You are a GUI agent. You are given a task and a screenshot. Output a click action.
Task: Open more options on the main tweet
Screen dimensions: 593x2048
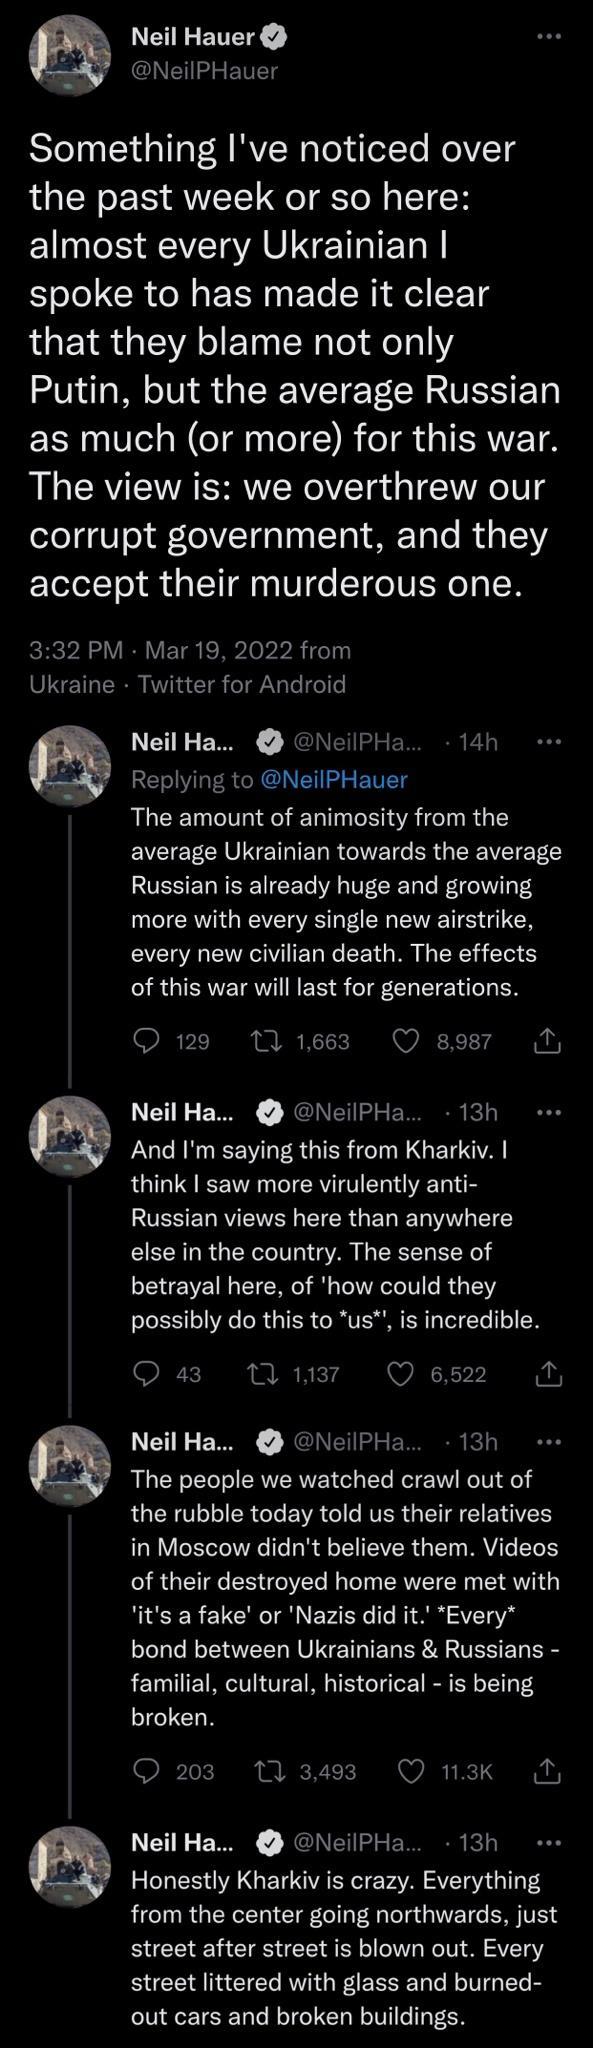[x=549, y=38]
